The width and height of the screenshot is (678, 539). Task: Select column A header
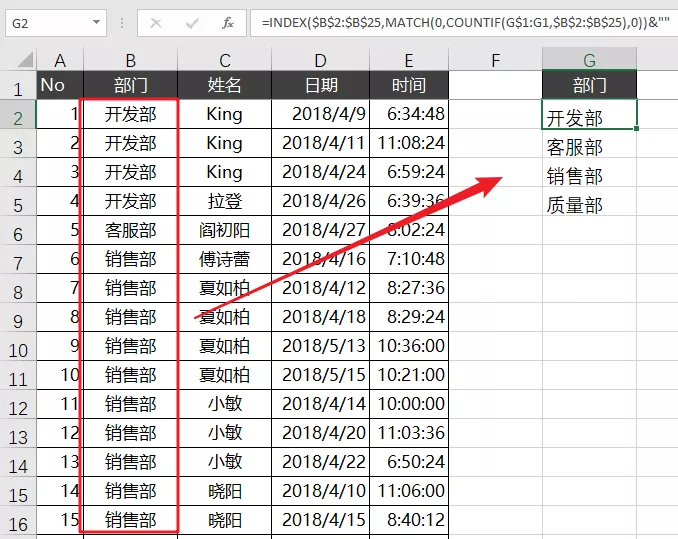[60, 60]
